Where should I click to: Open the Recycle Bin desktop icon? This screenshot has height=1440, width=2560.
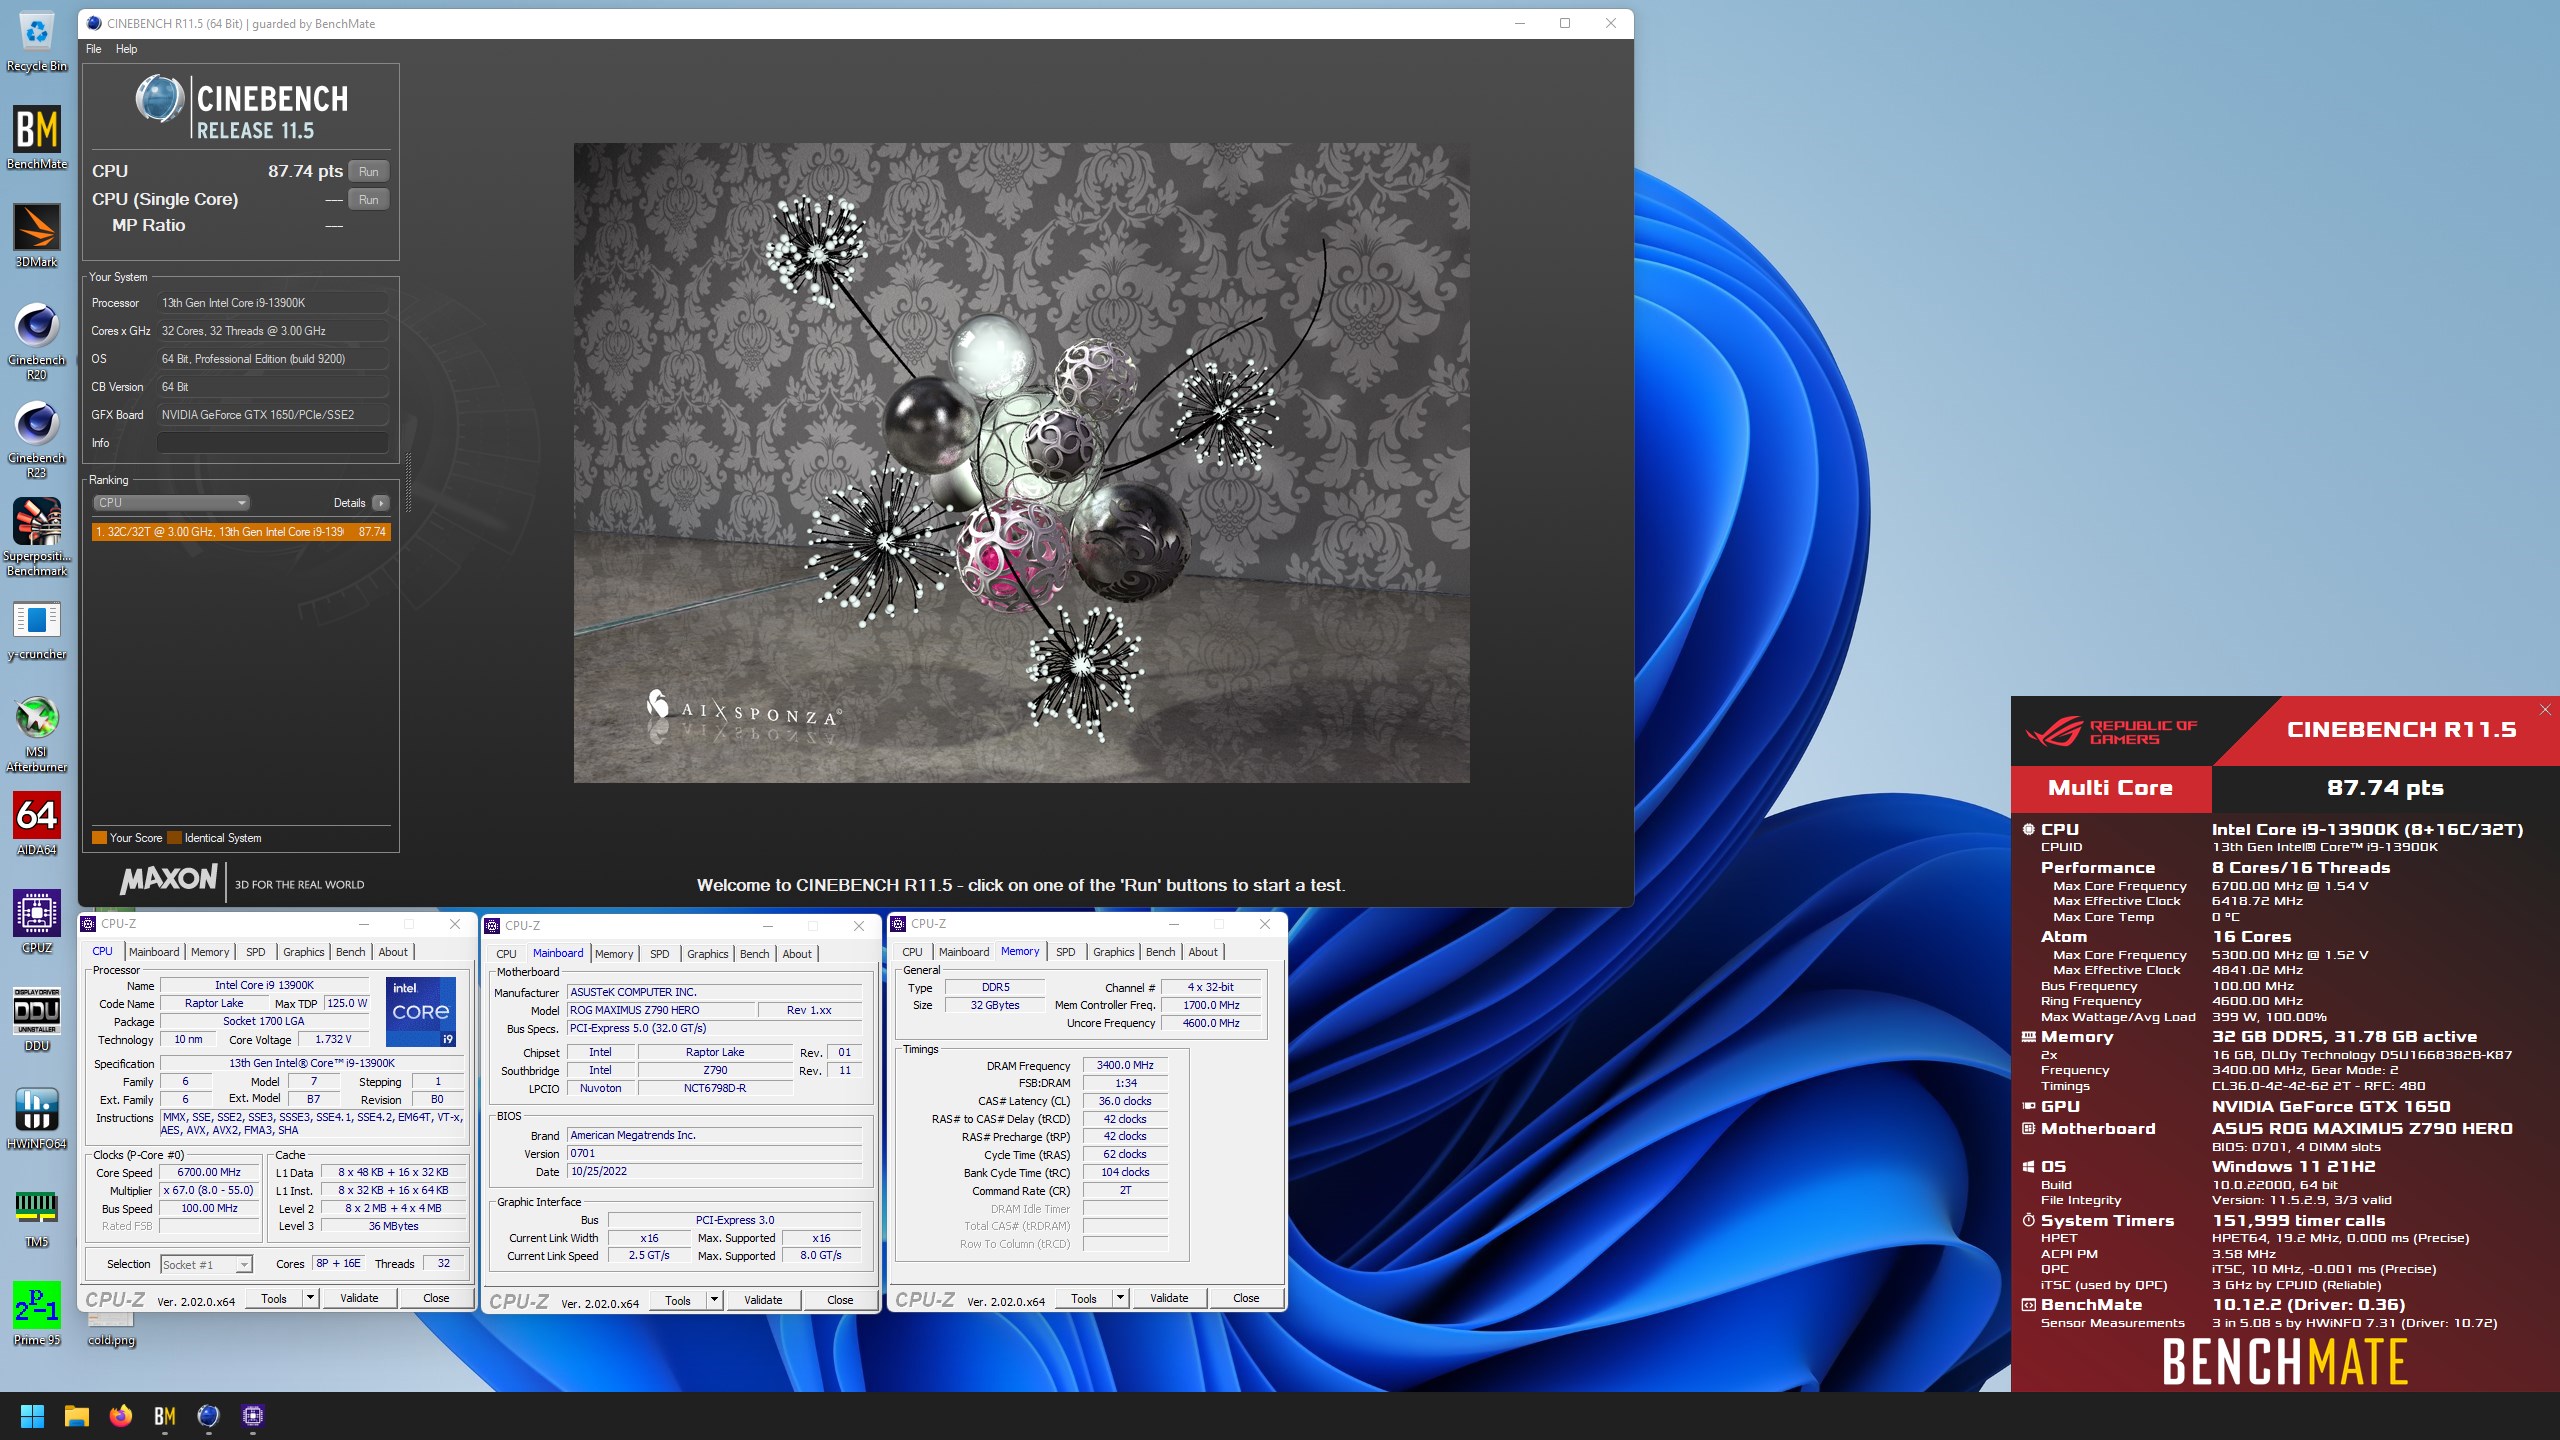tap(37, 42)
